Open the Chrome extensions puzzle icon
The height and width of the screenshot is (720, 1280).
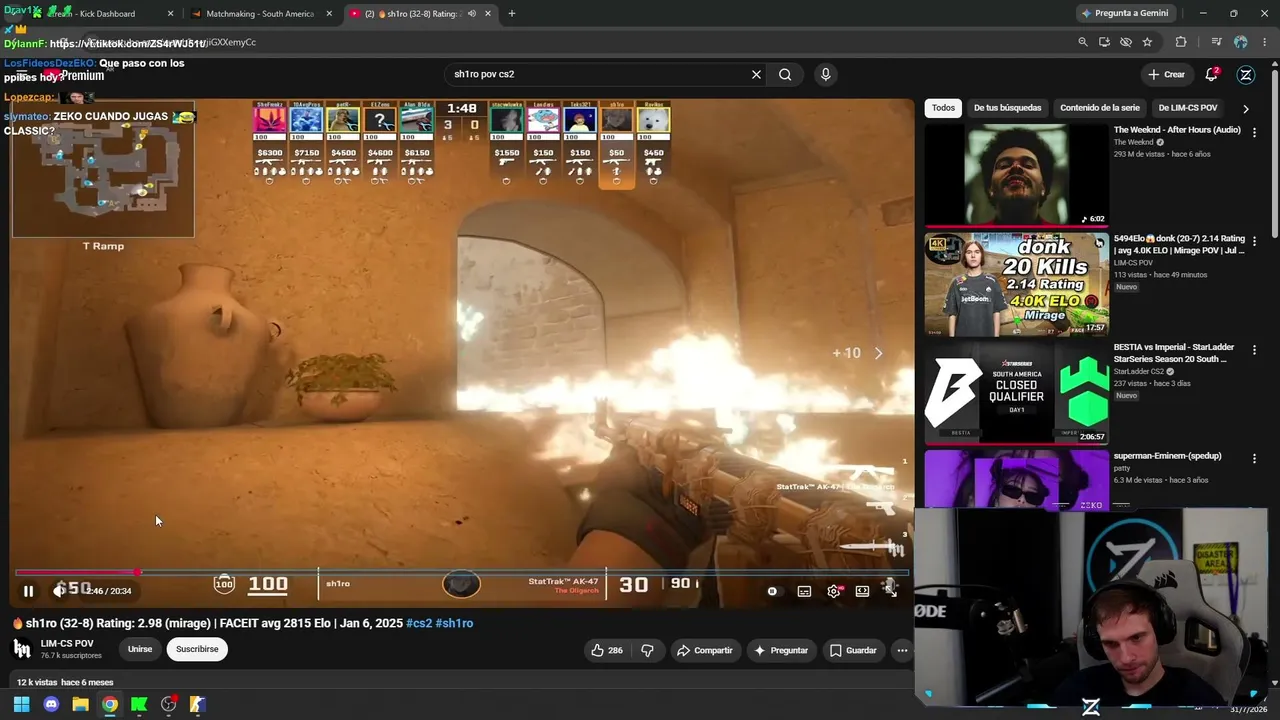[x=1181, y=42]
